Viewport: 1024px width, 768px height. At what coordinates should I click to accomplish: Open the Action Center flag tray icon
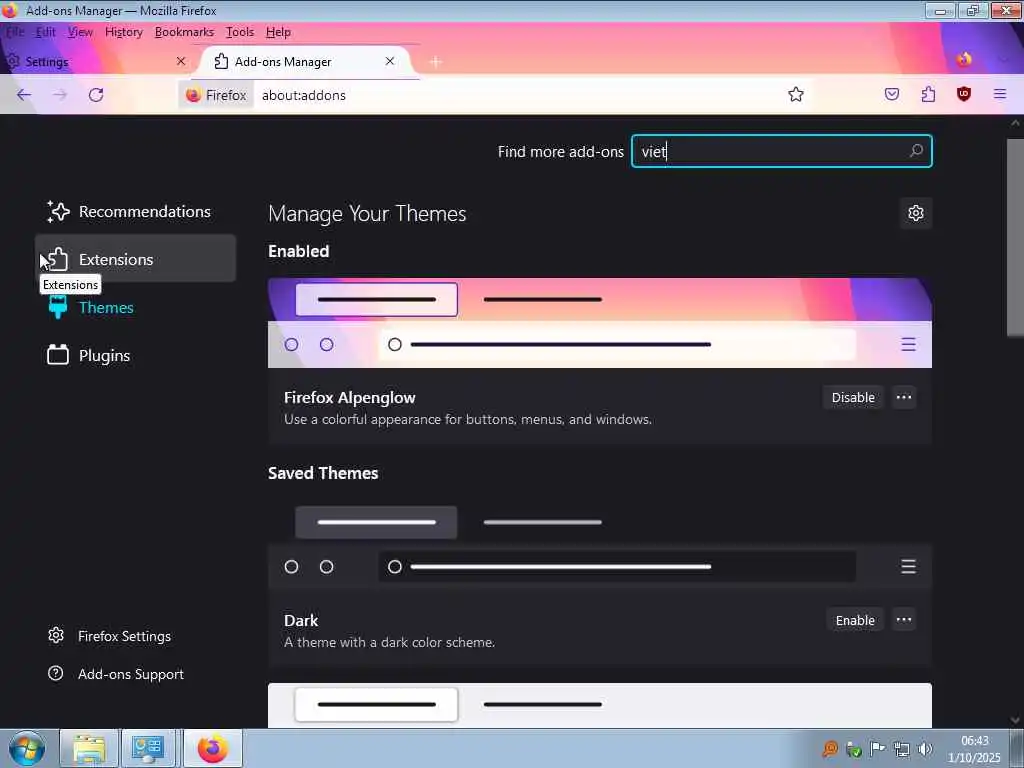point(878,748)
